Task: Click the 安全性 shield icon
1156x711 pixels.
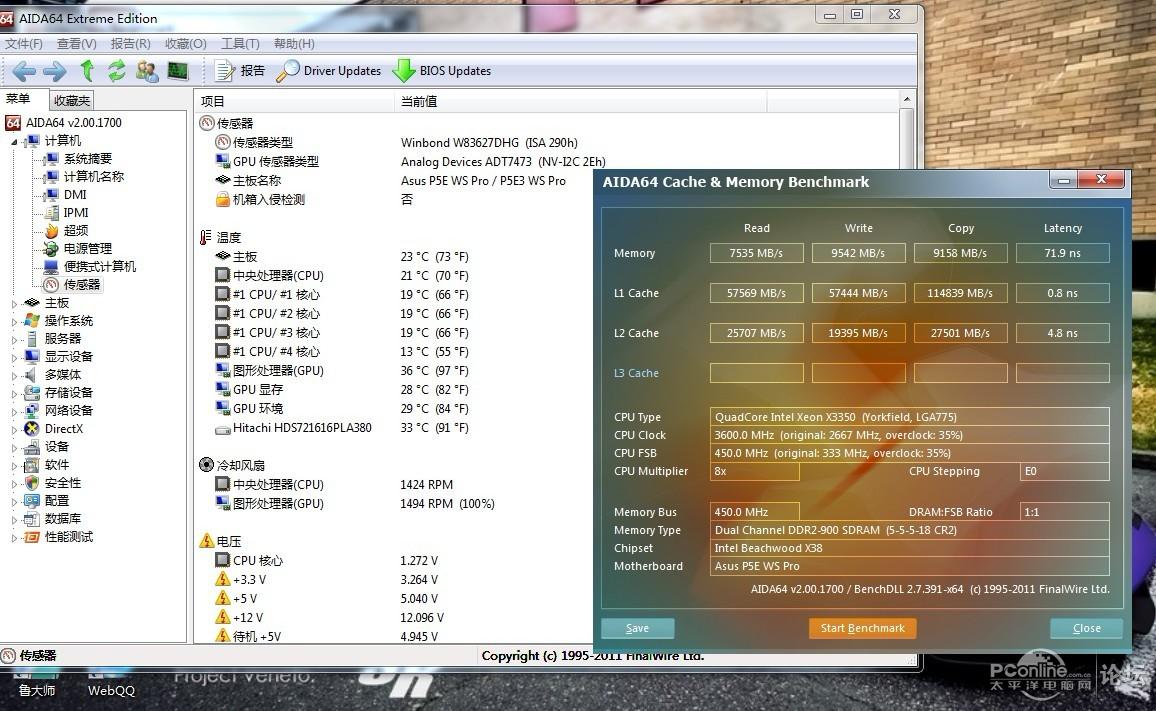Action: pos(32,483)
